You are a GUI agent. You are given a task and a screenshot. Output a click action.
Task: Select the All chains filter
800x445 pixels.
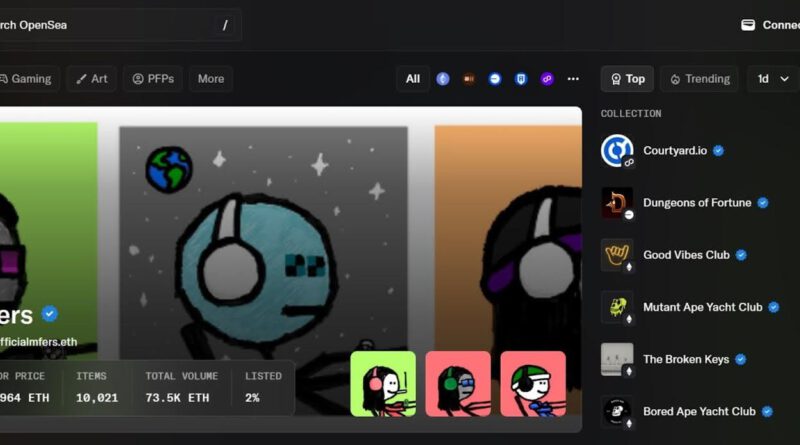coord(413,79)
